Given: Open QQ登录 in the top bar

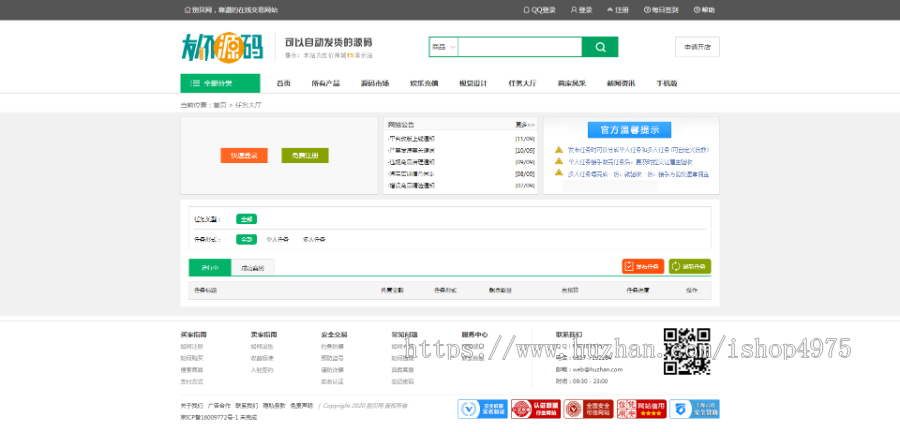Looking at the screenshot, I should coord(539,10).
